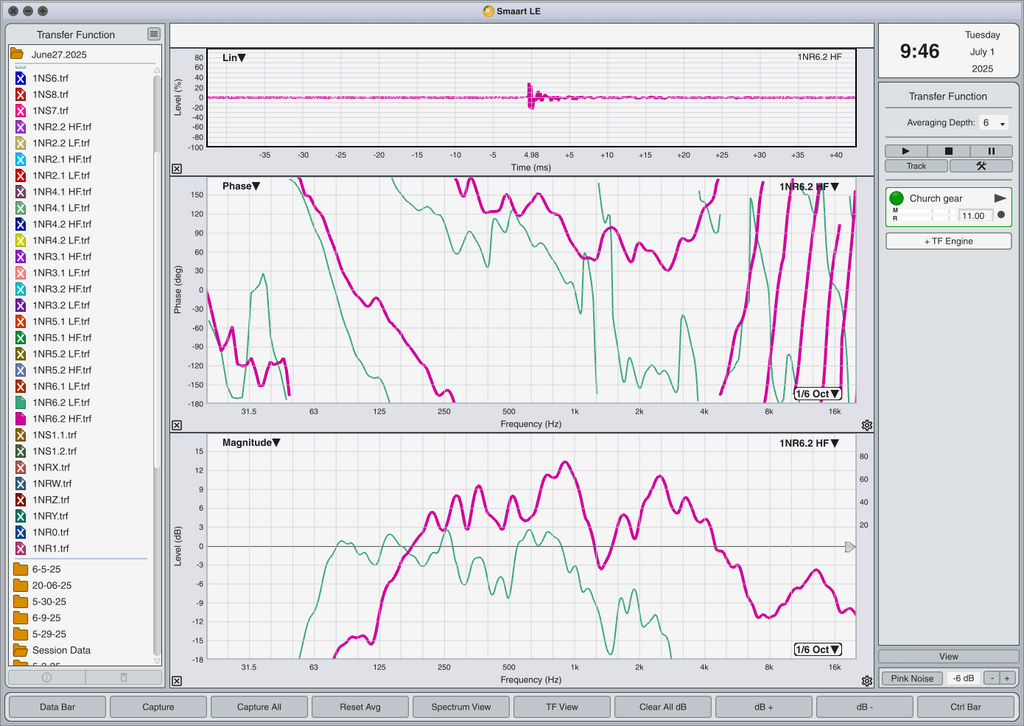Open the phase graph 1/6 Oct smoothing menu
The height and width of the screenshot is (726, 1024).
[818, 394]
